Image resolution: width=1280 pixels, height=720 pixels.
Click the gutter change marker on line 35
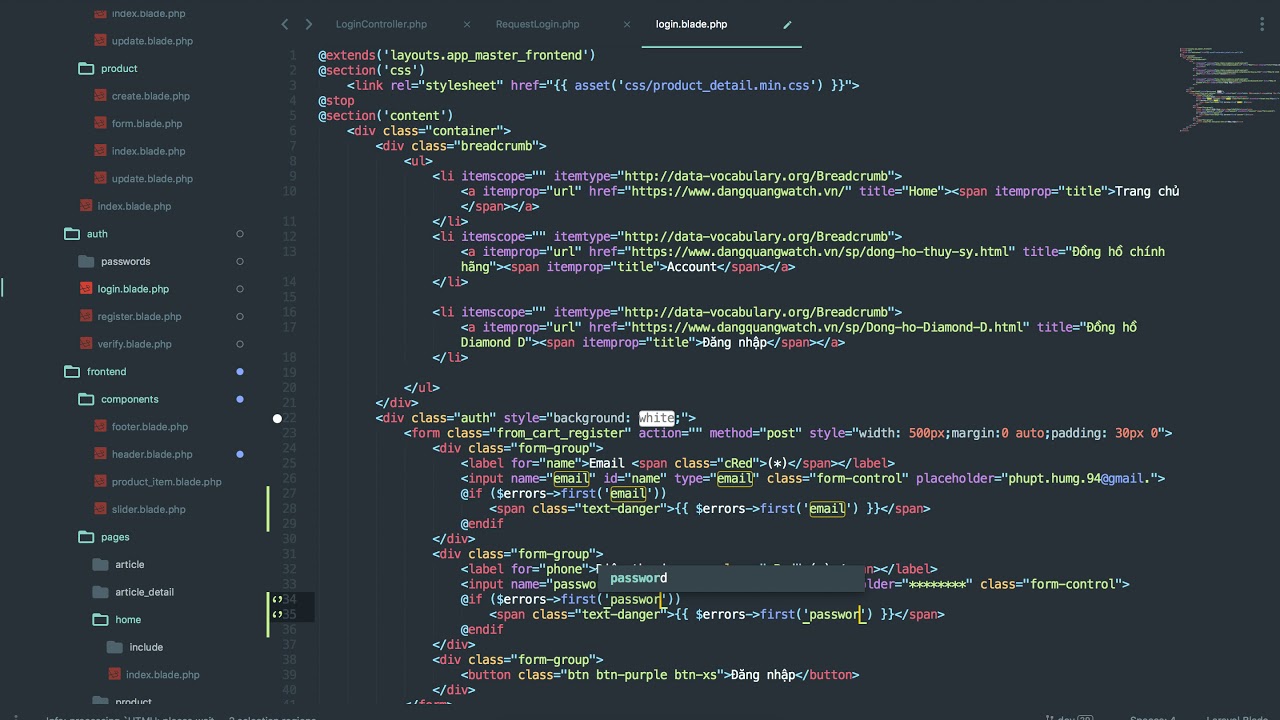[277, 614]
